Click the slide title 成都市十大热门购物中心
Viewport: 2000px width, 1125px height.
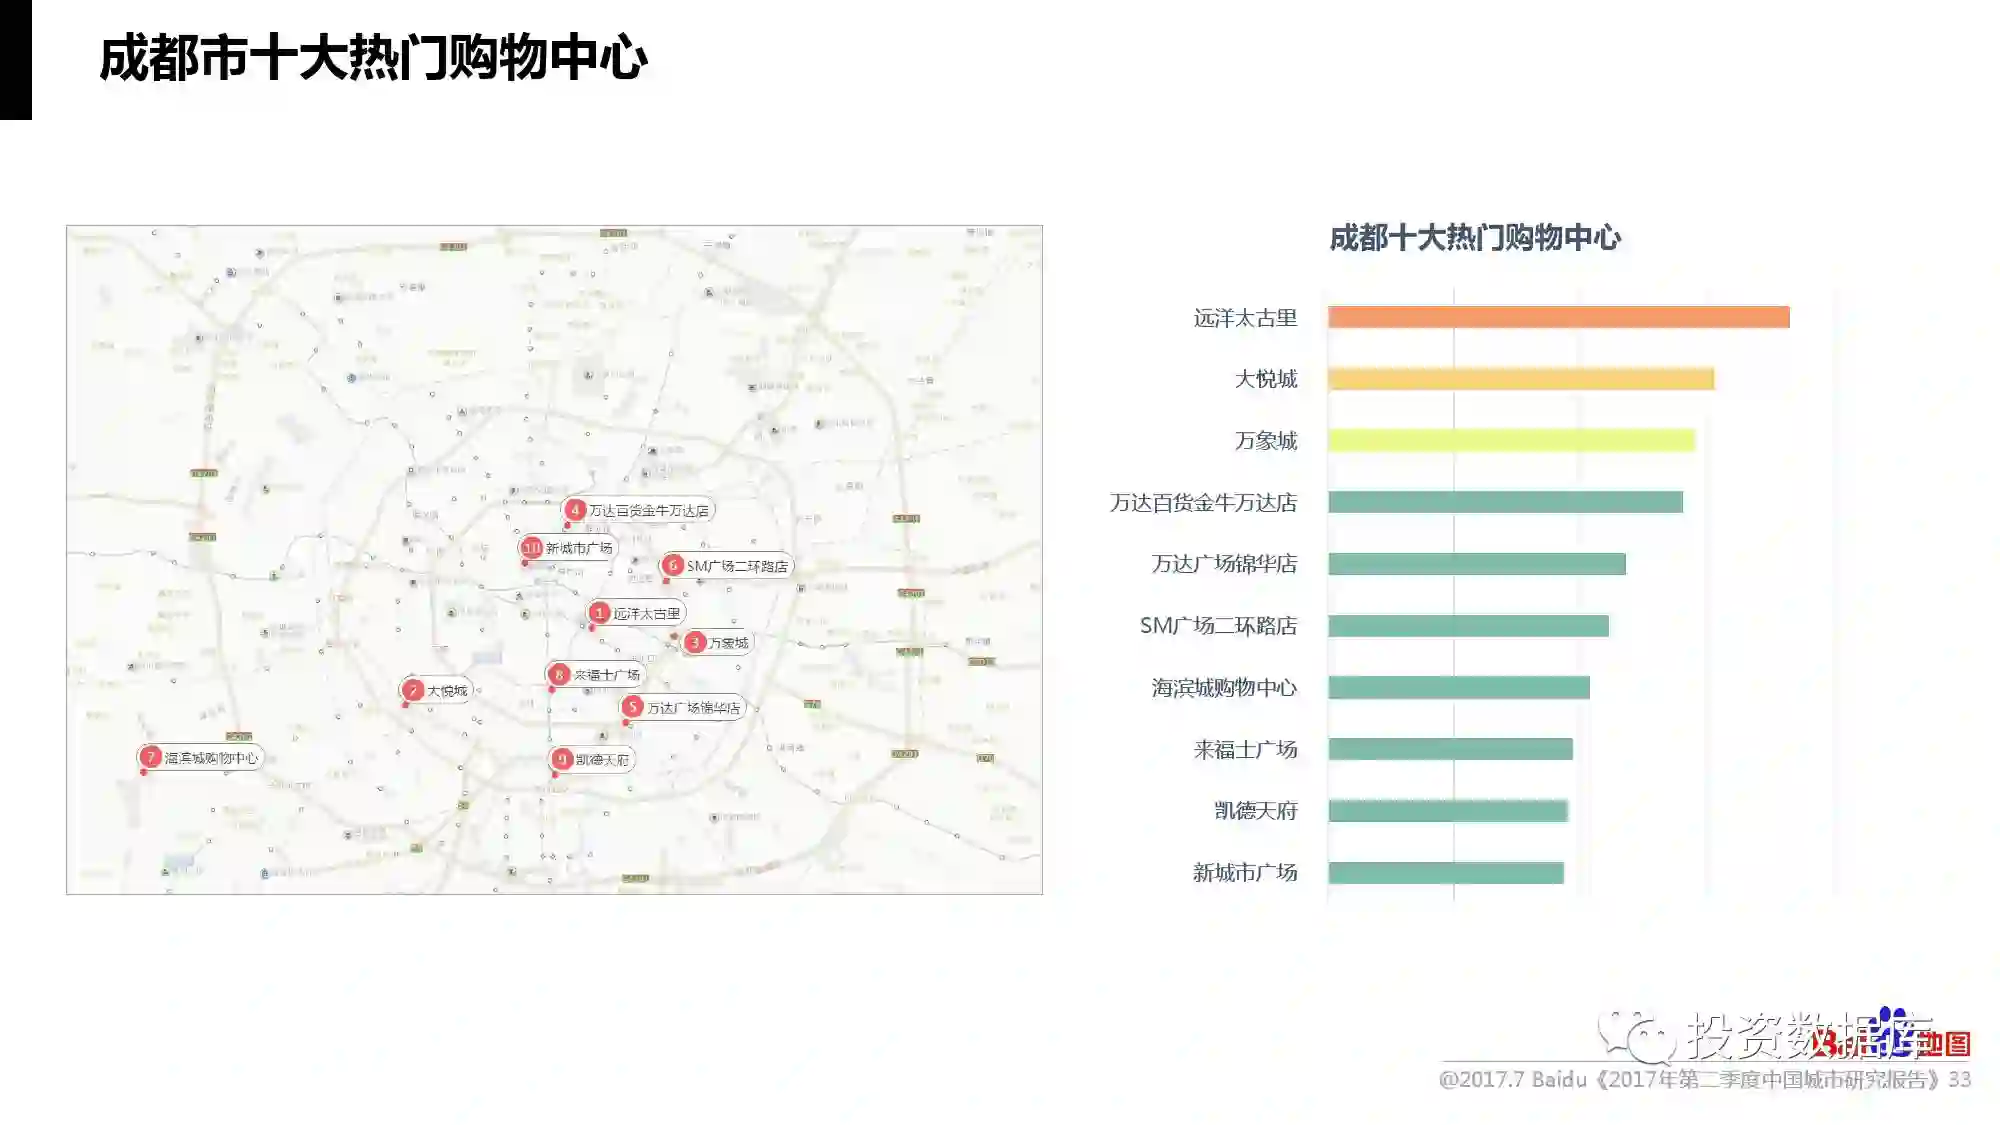click(x=373, y=57)
